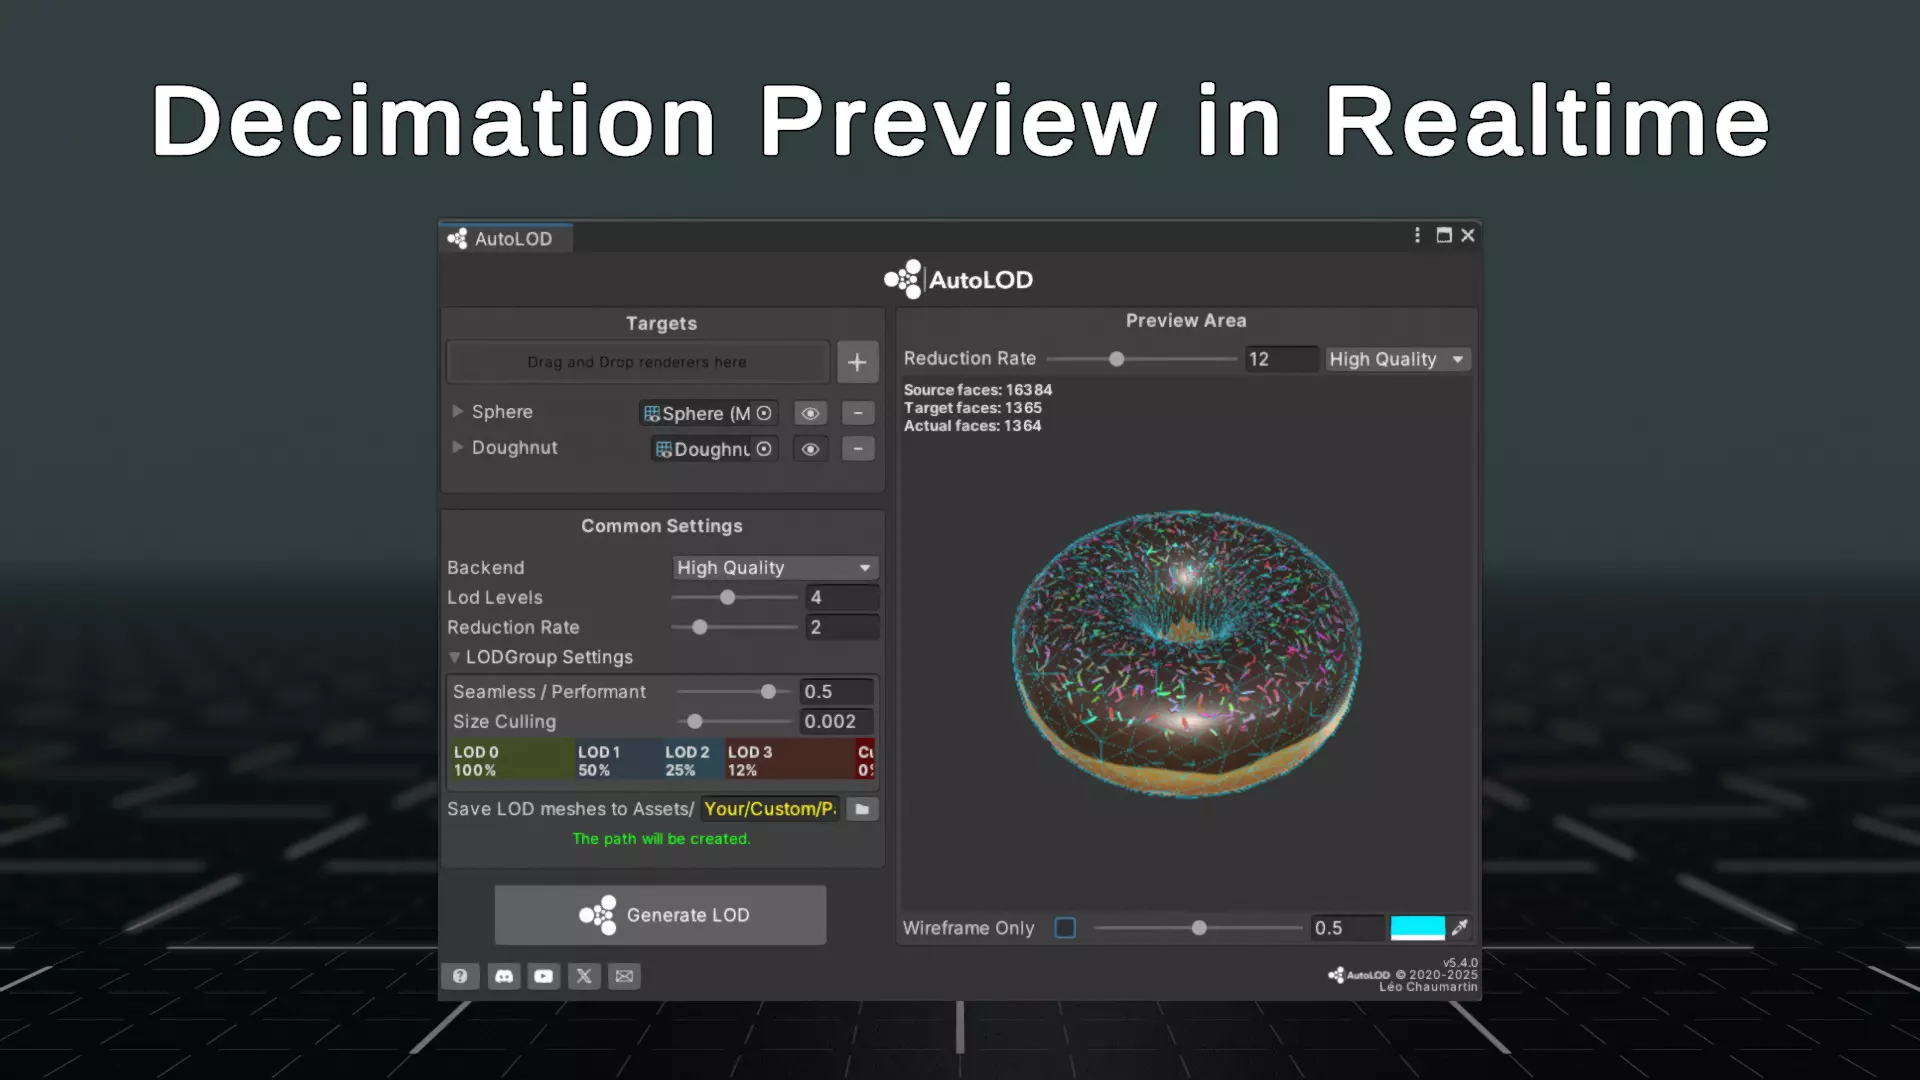Open the window three-dot options menu
The image size is (1920, 1080).
tap(1417, 235)
